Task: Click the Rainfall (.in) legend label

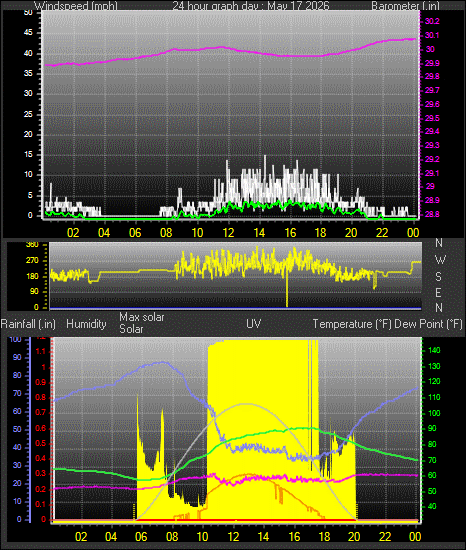Action: pyautogui.click(x=28, y=324)
